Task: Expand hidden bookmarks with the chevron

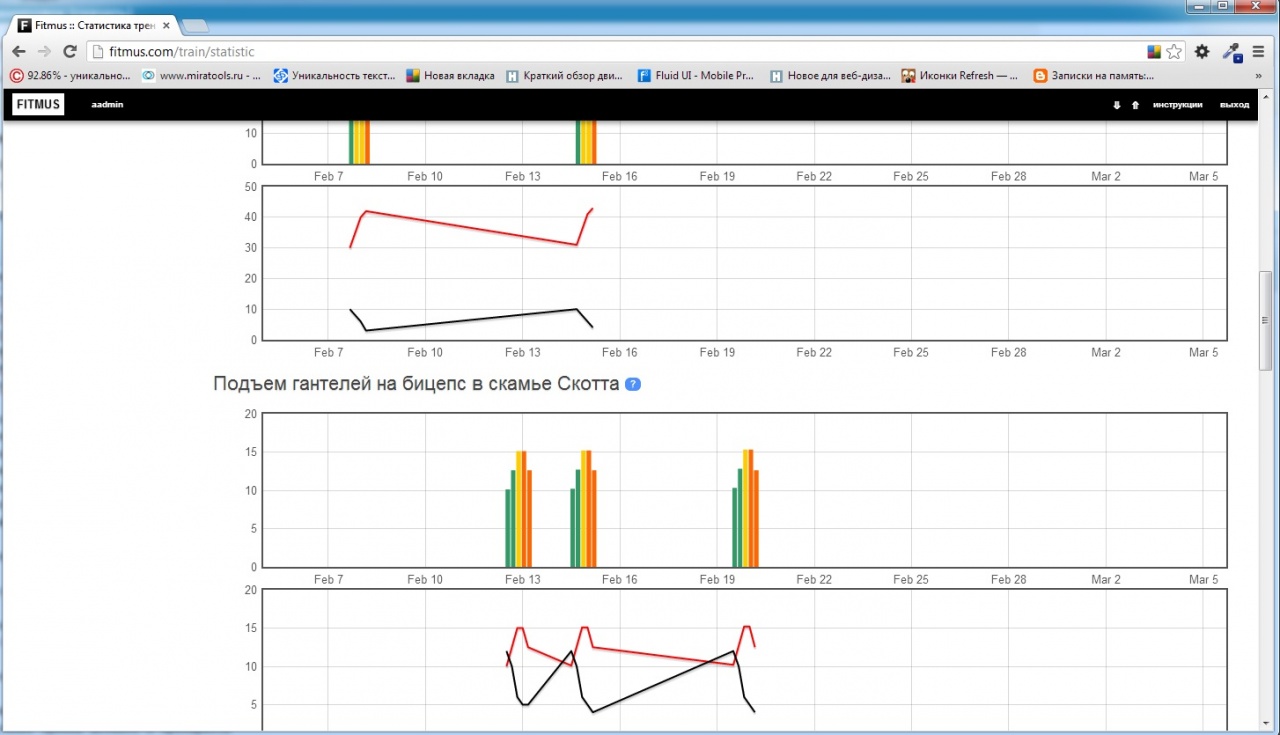Action: pyautogui.click(x=1258, y=75)
